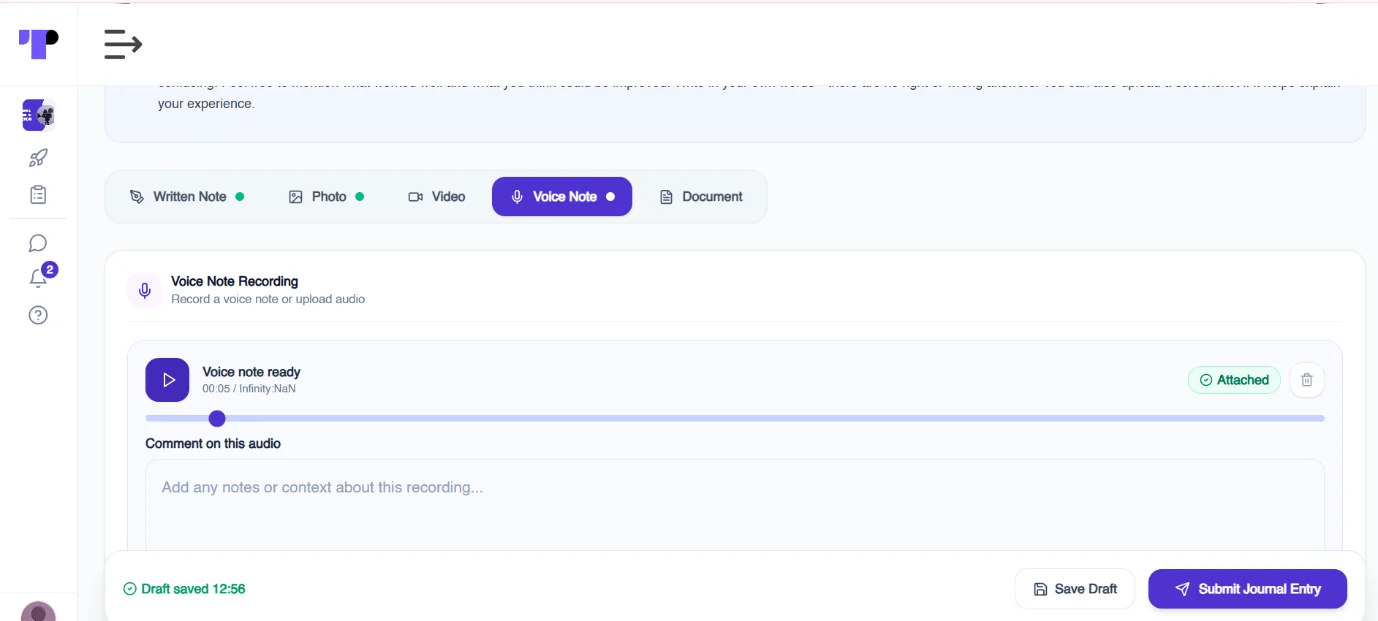Image resolution: width=1378 pixels, height=621 pixels.
Task: Click the 'Comment on this audio' label
Action: coord(213,443)
